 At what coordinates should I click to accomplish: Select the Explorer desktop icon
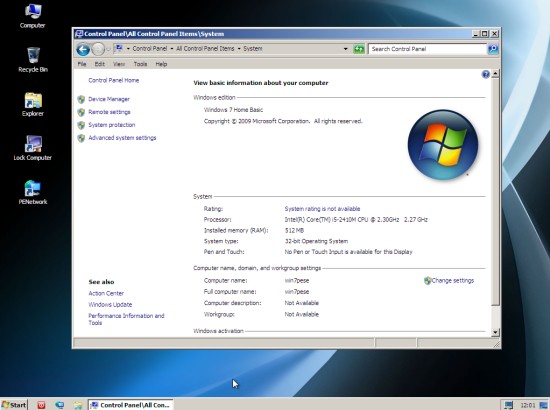(33, 104)
